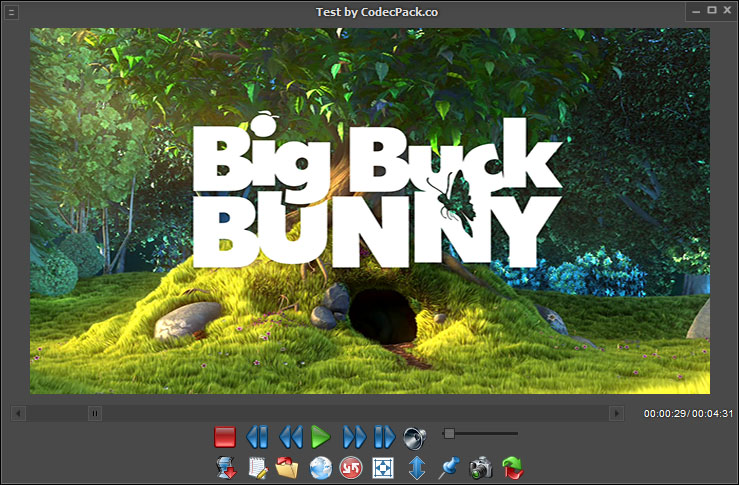This screenshot has width=739, height=485.
Task: Click the green-and-red refresh arrows icon
Action: pyautogui.click(x=513, y=468)
